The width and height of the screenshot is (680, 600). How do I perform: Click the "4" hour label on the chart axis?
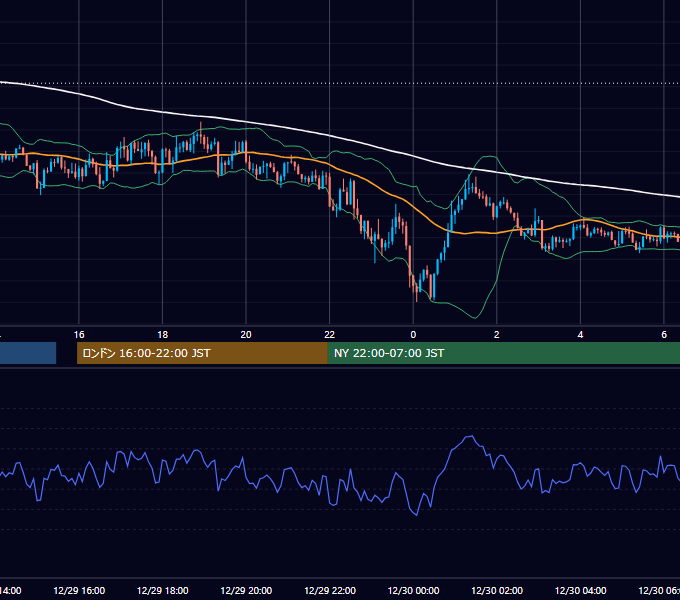580,334
